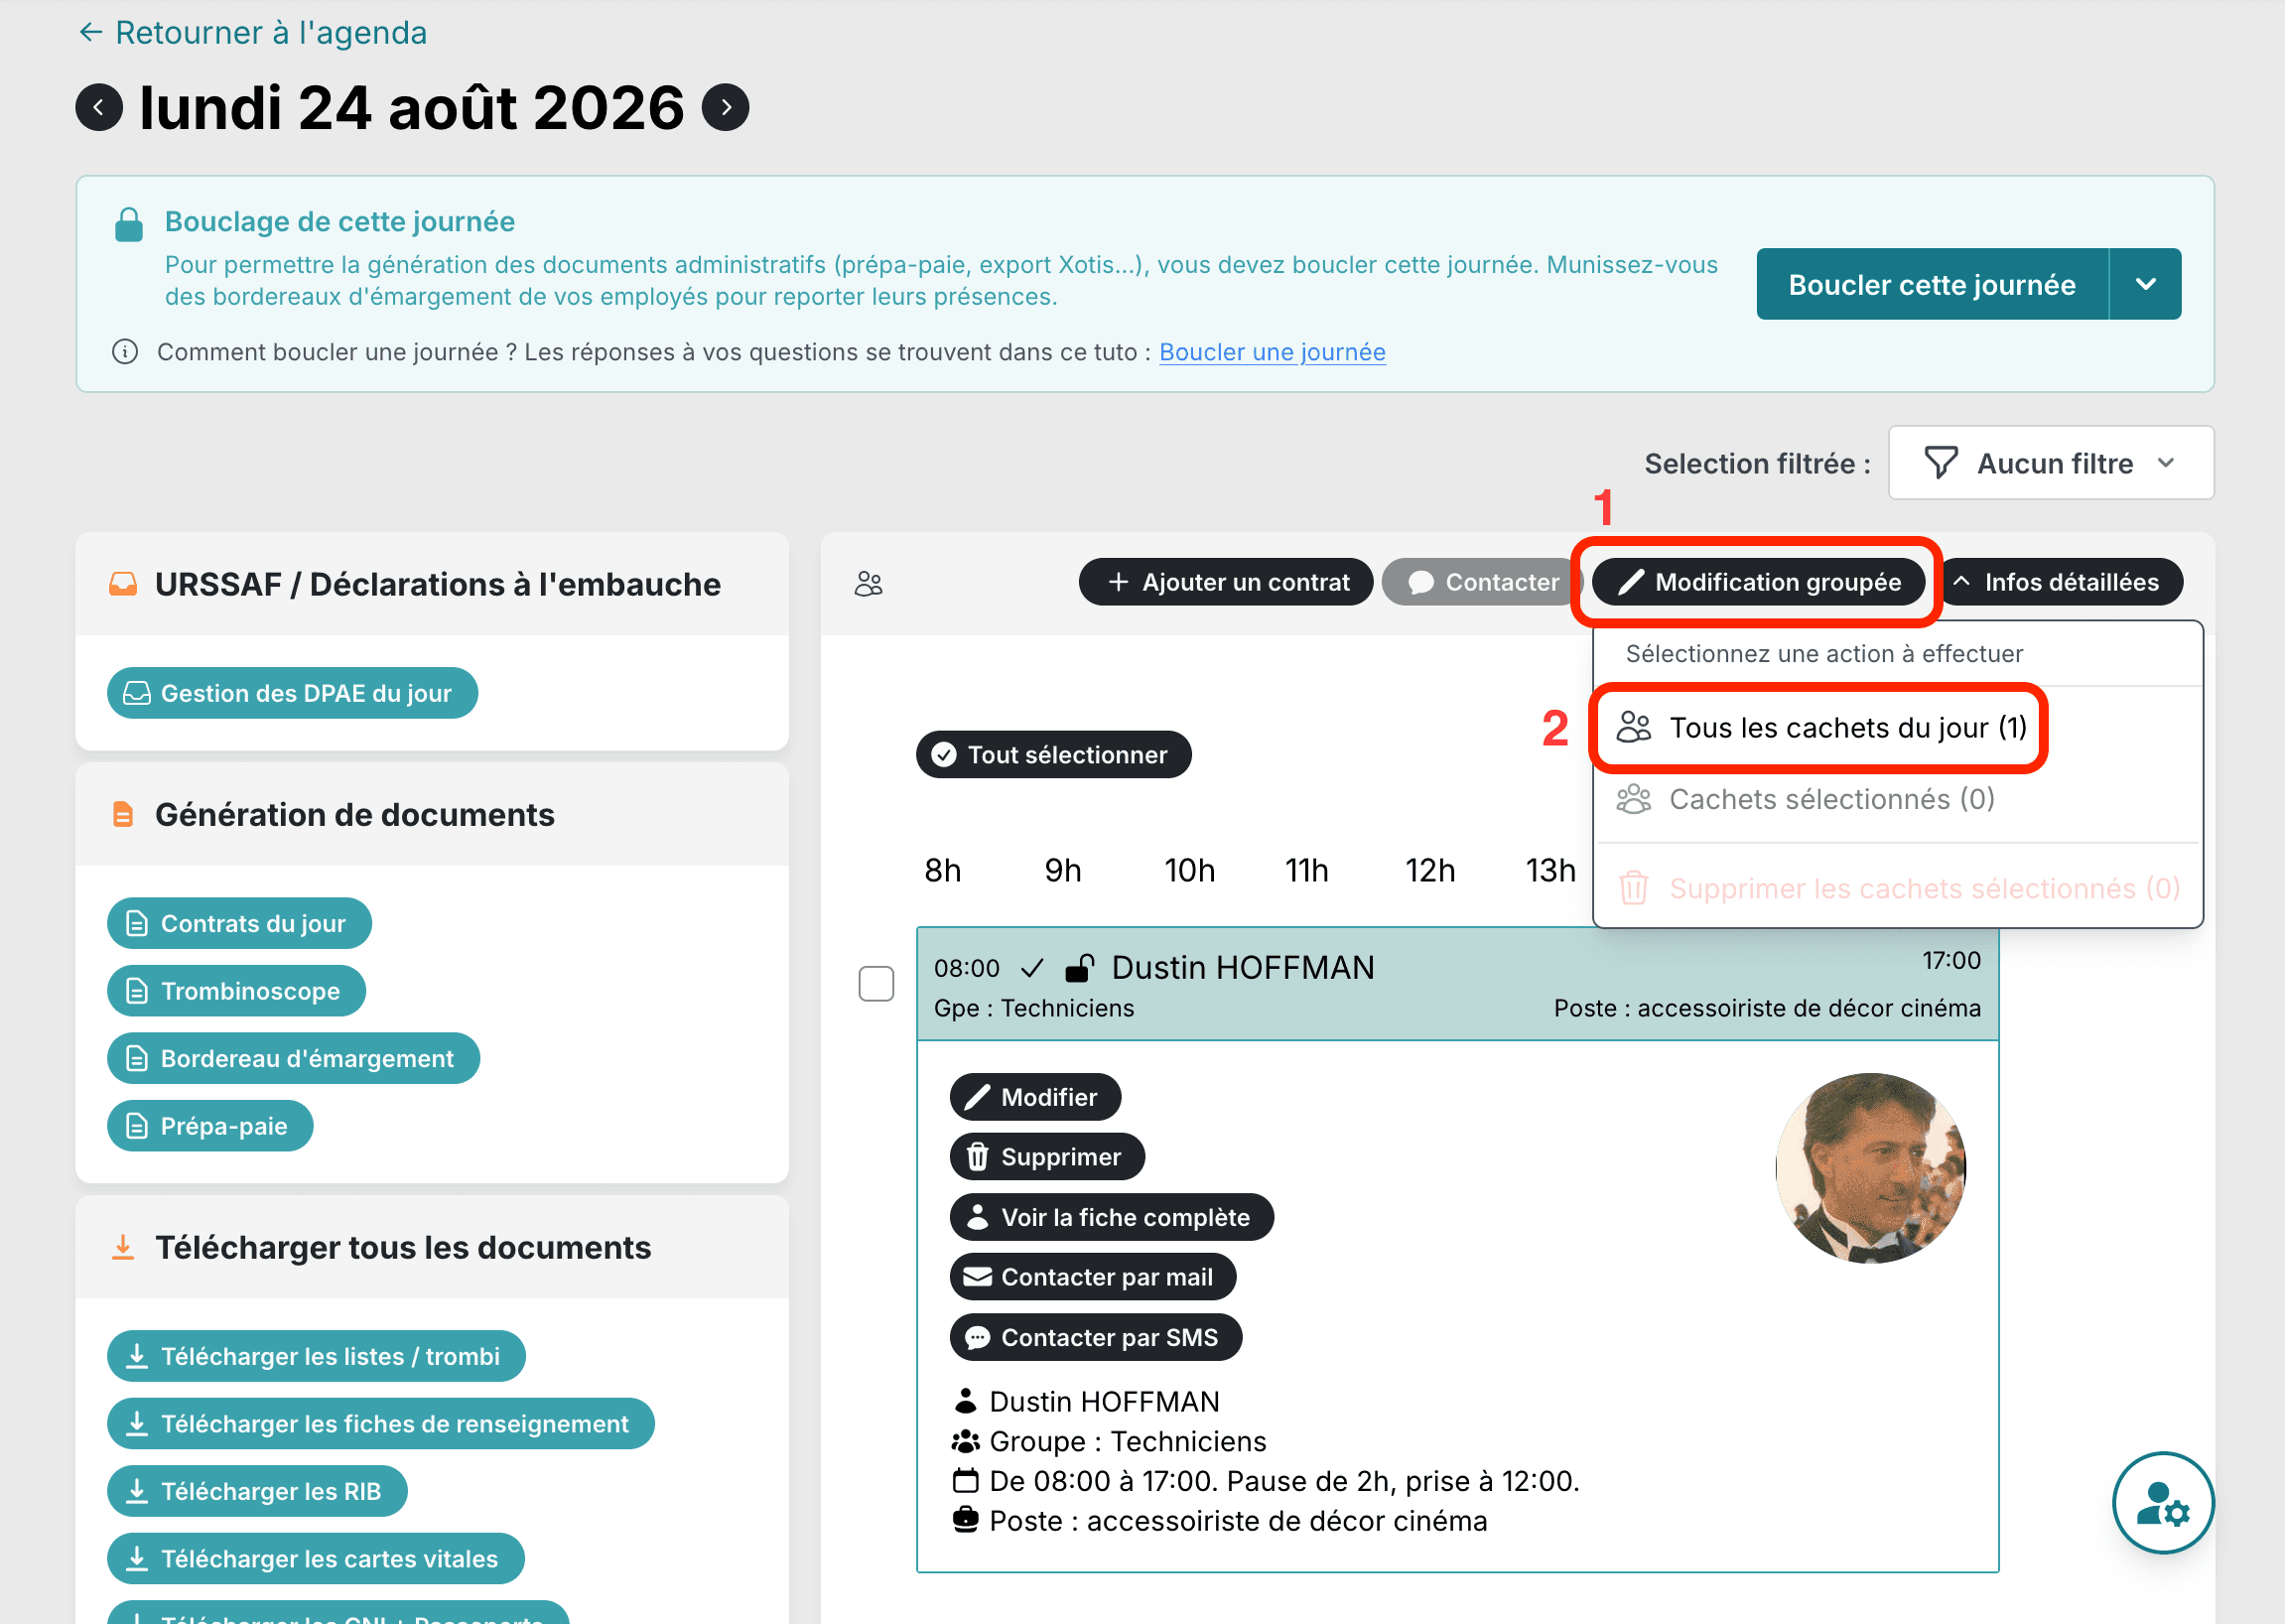Click Télécharger les cartes vitales
2285x1624 pixels.
tap(316, 1559)
